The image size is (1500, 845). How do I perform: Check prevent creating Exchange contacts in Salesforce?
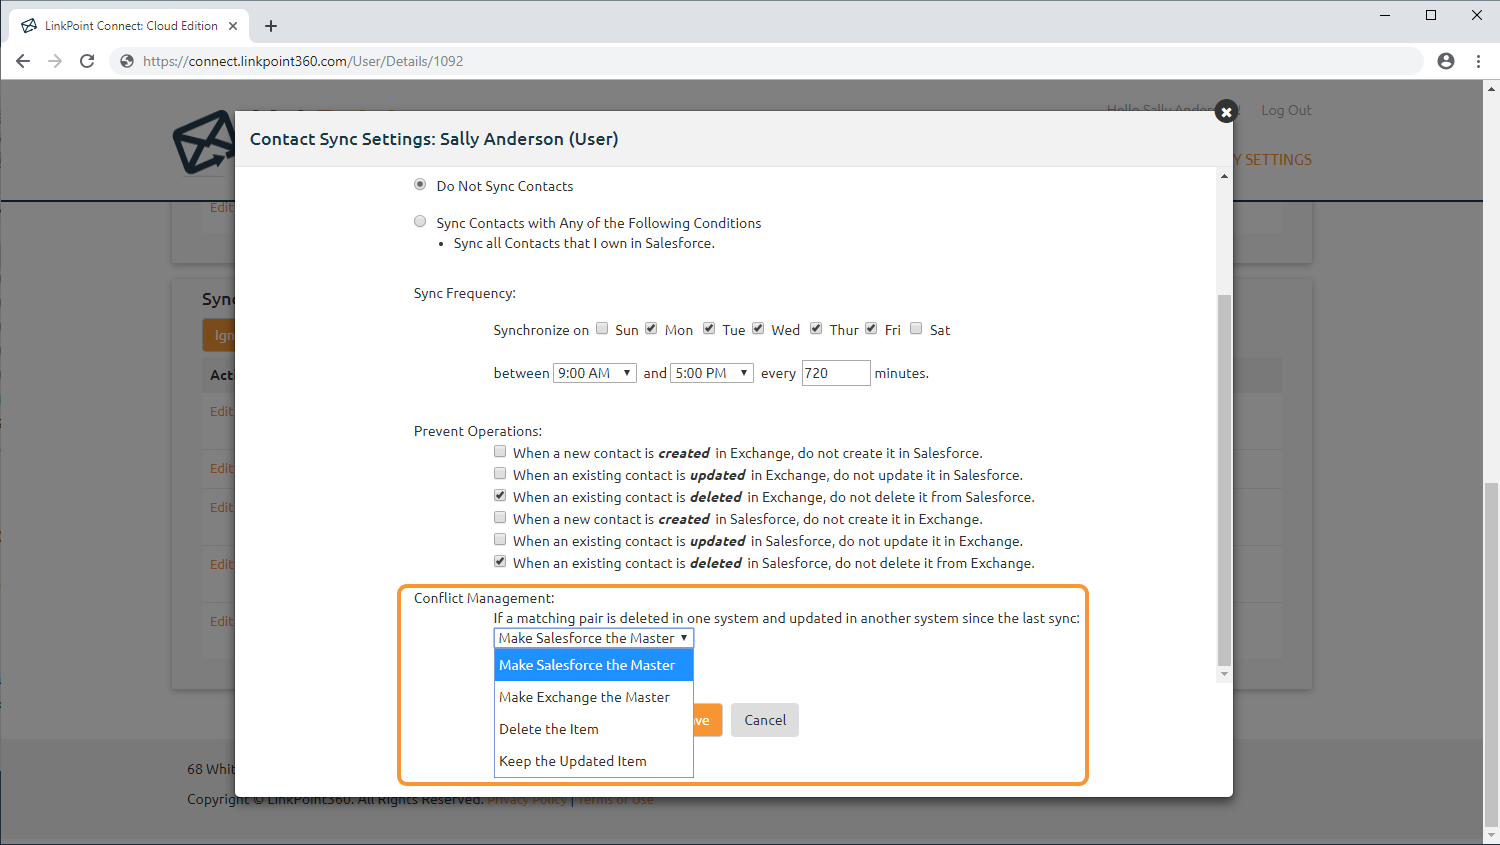(500, 452)
